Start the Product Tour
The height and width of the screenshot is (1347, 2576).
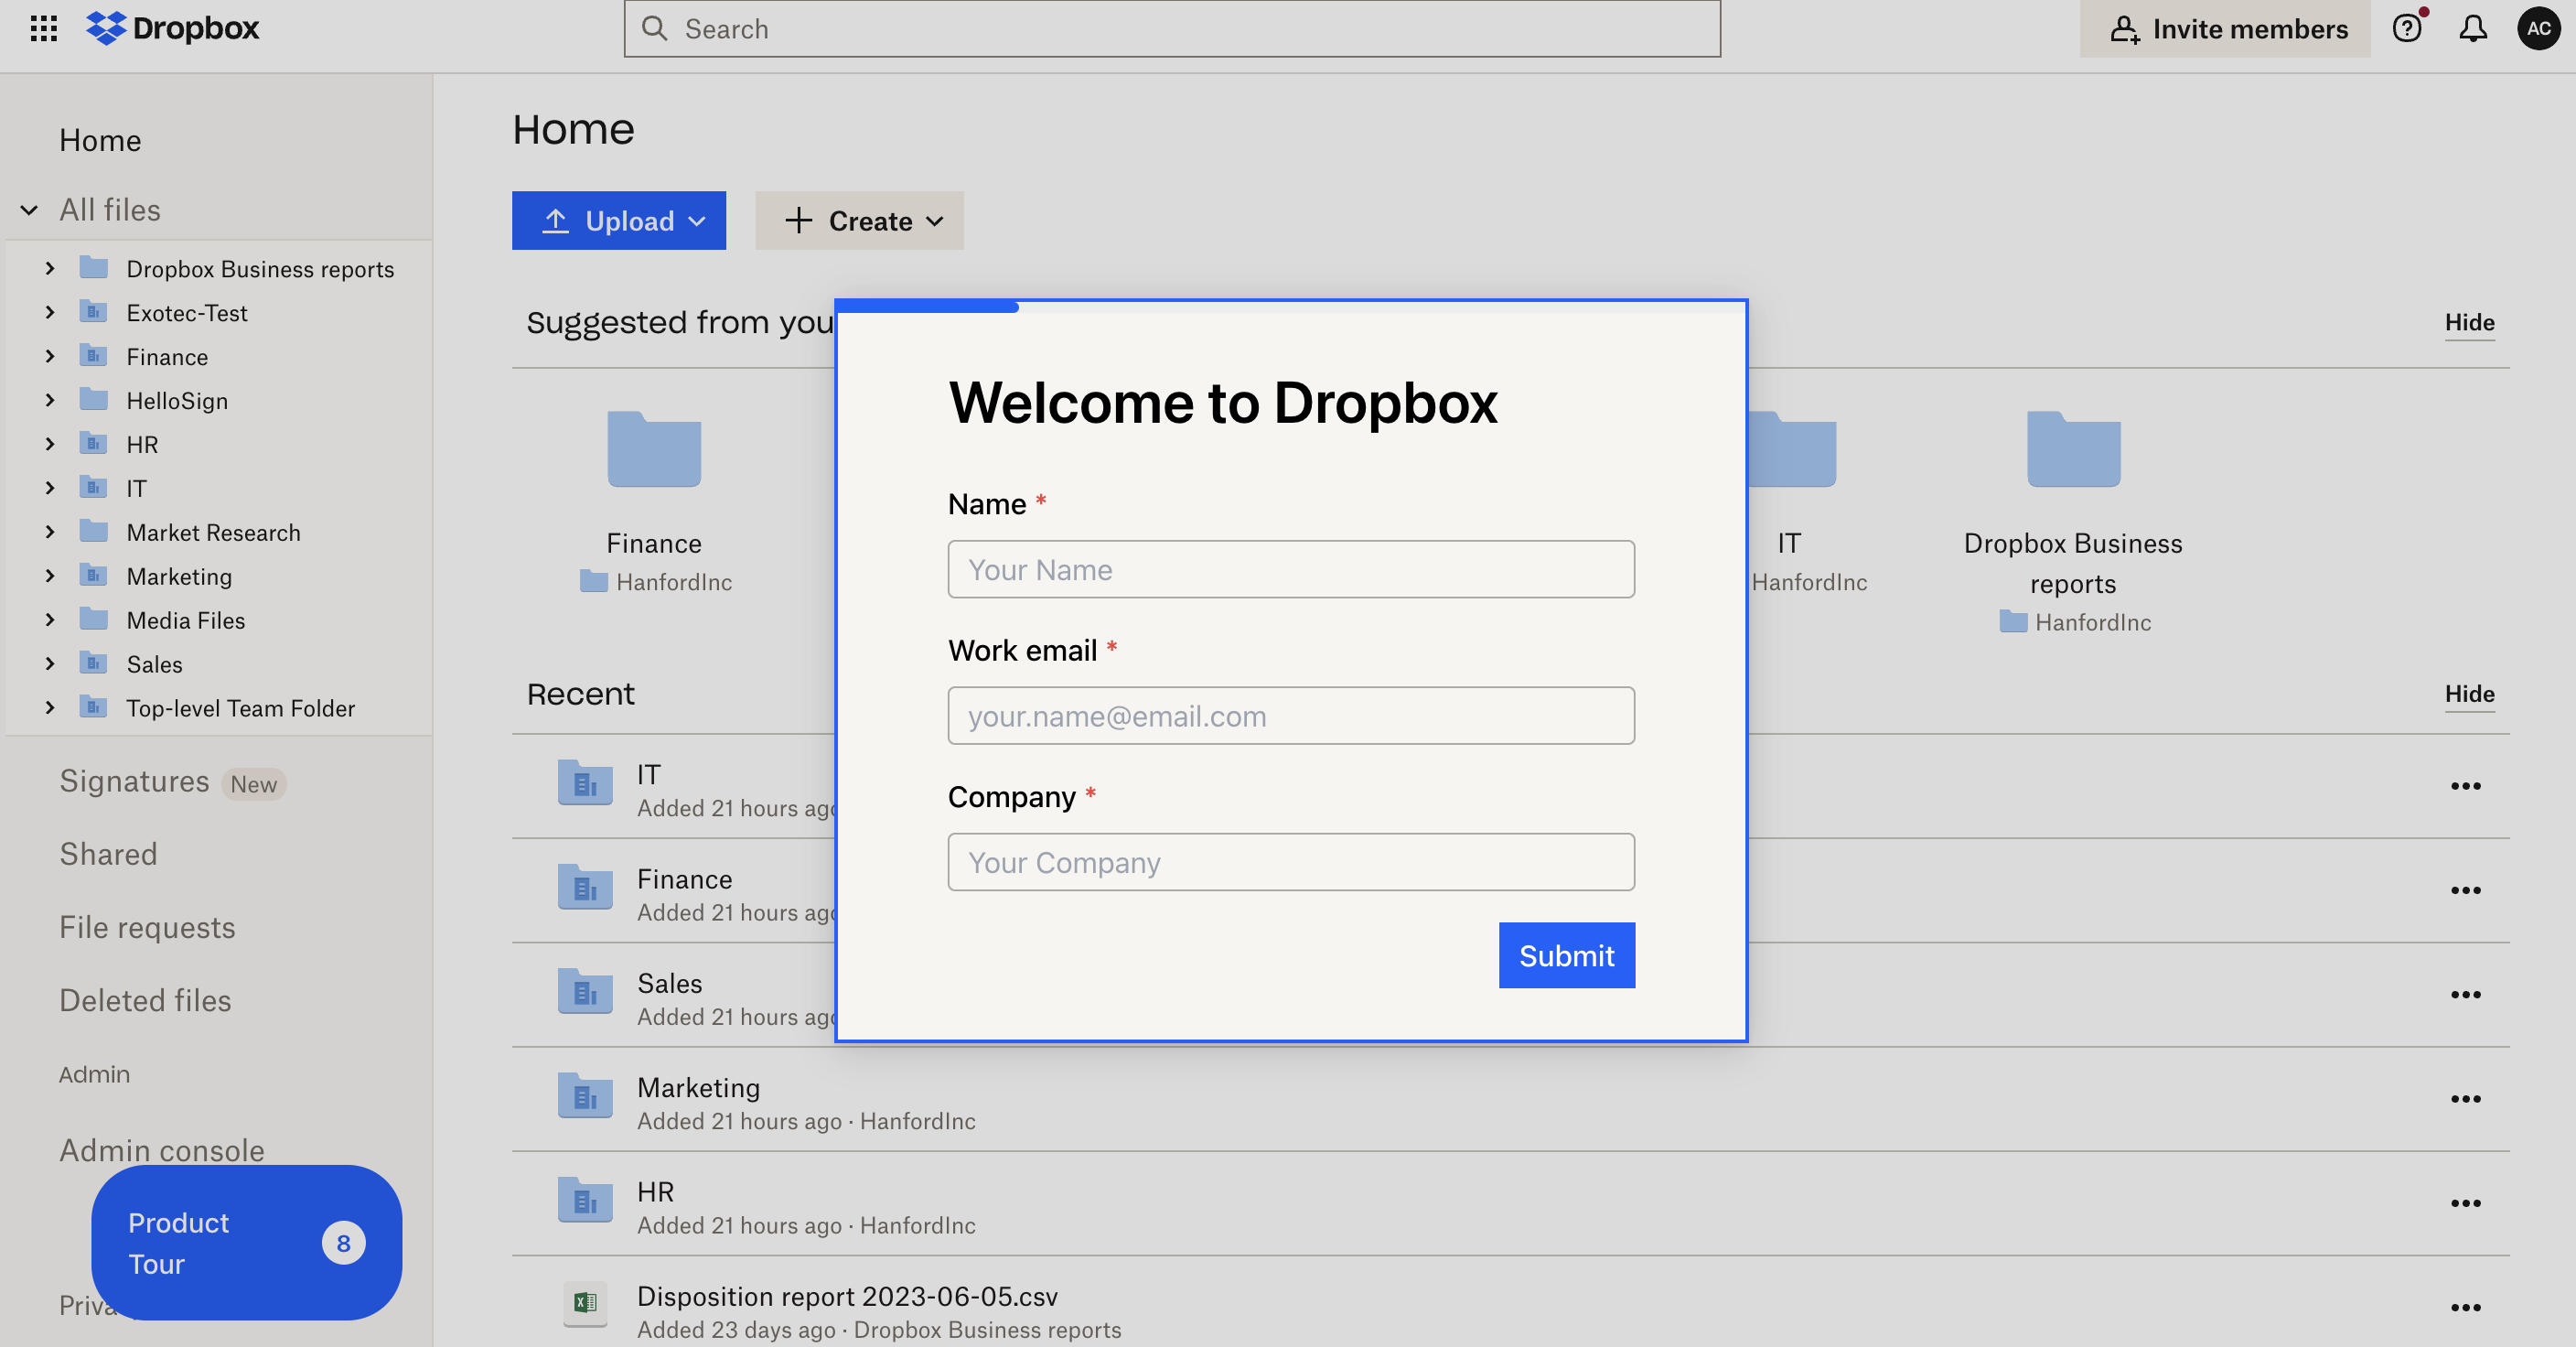(x=246, y=1243)
